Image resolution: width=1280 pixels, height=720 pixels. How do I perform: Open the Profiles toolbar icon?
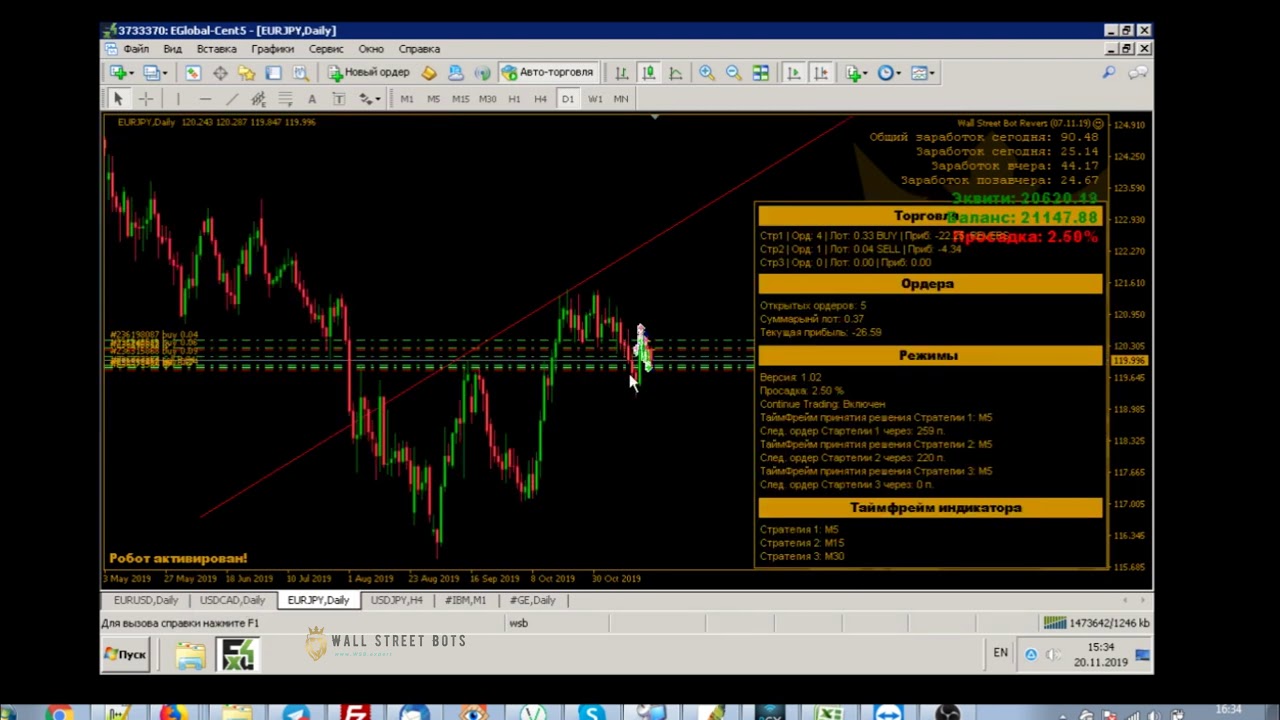point(152,72)
